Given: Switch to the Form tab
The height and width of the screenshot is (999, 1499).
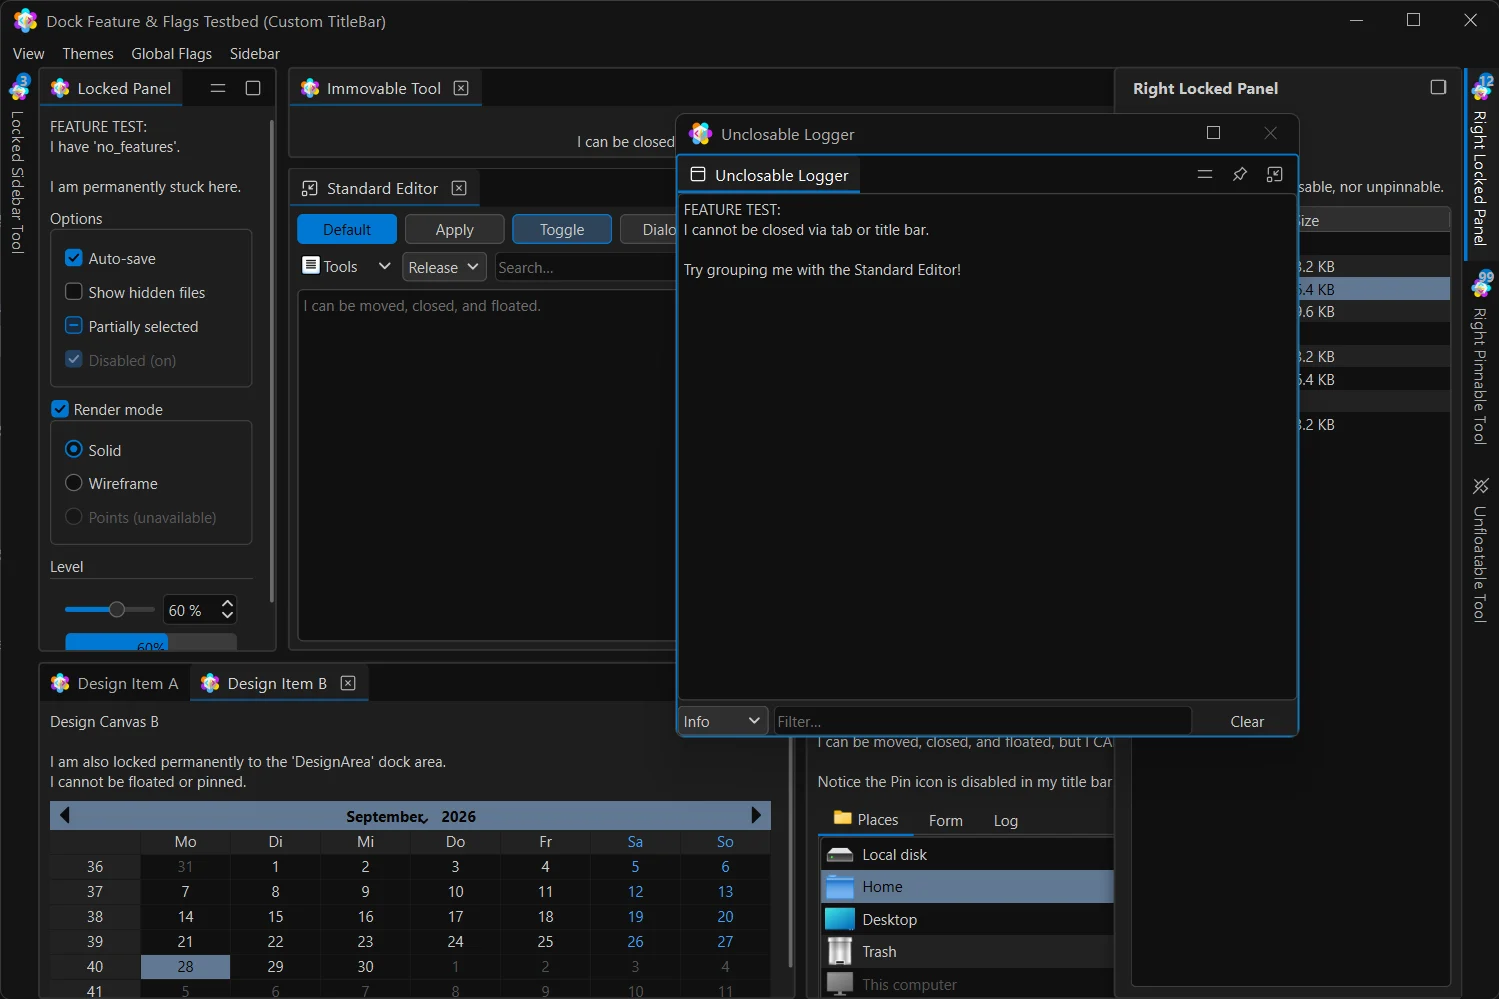Looking at the screenshot, I should pyautogui.click(x=946, y=820).
